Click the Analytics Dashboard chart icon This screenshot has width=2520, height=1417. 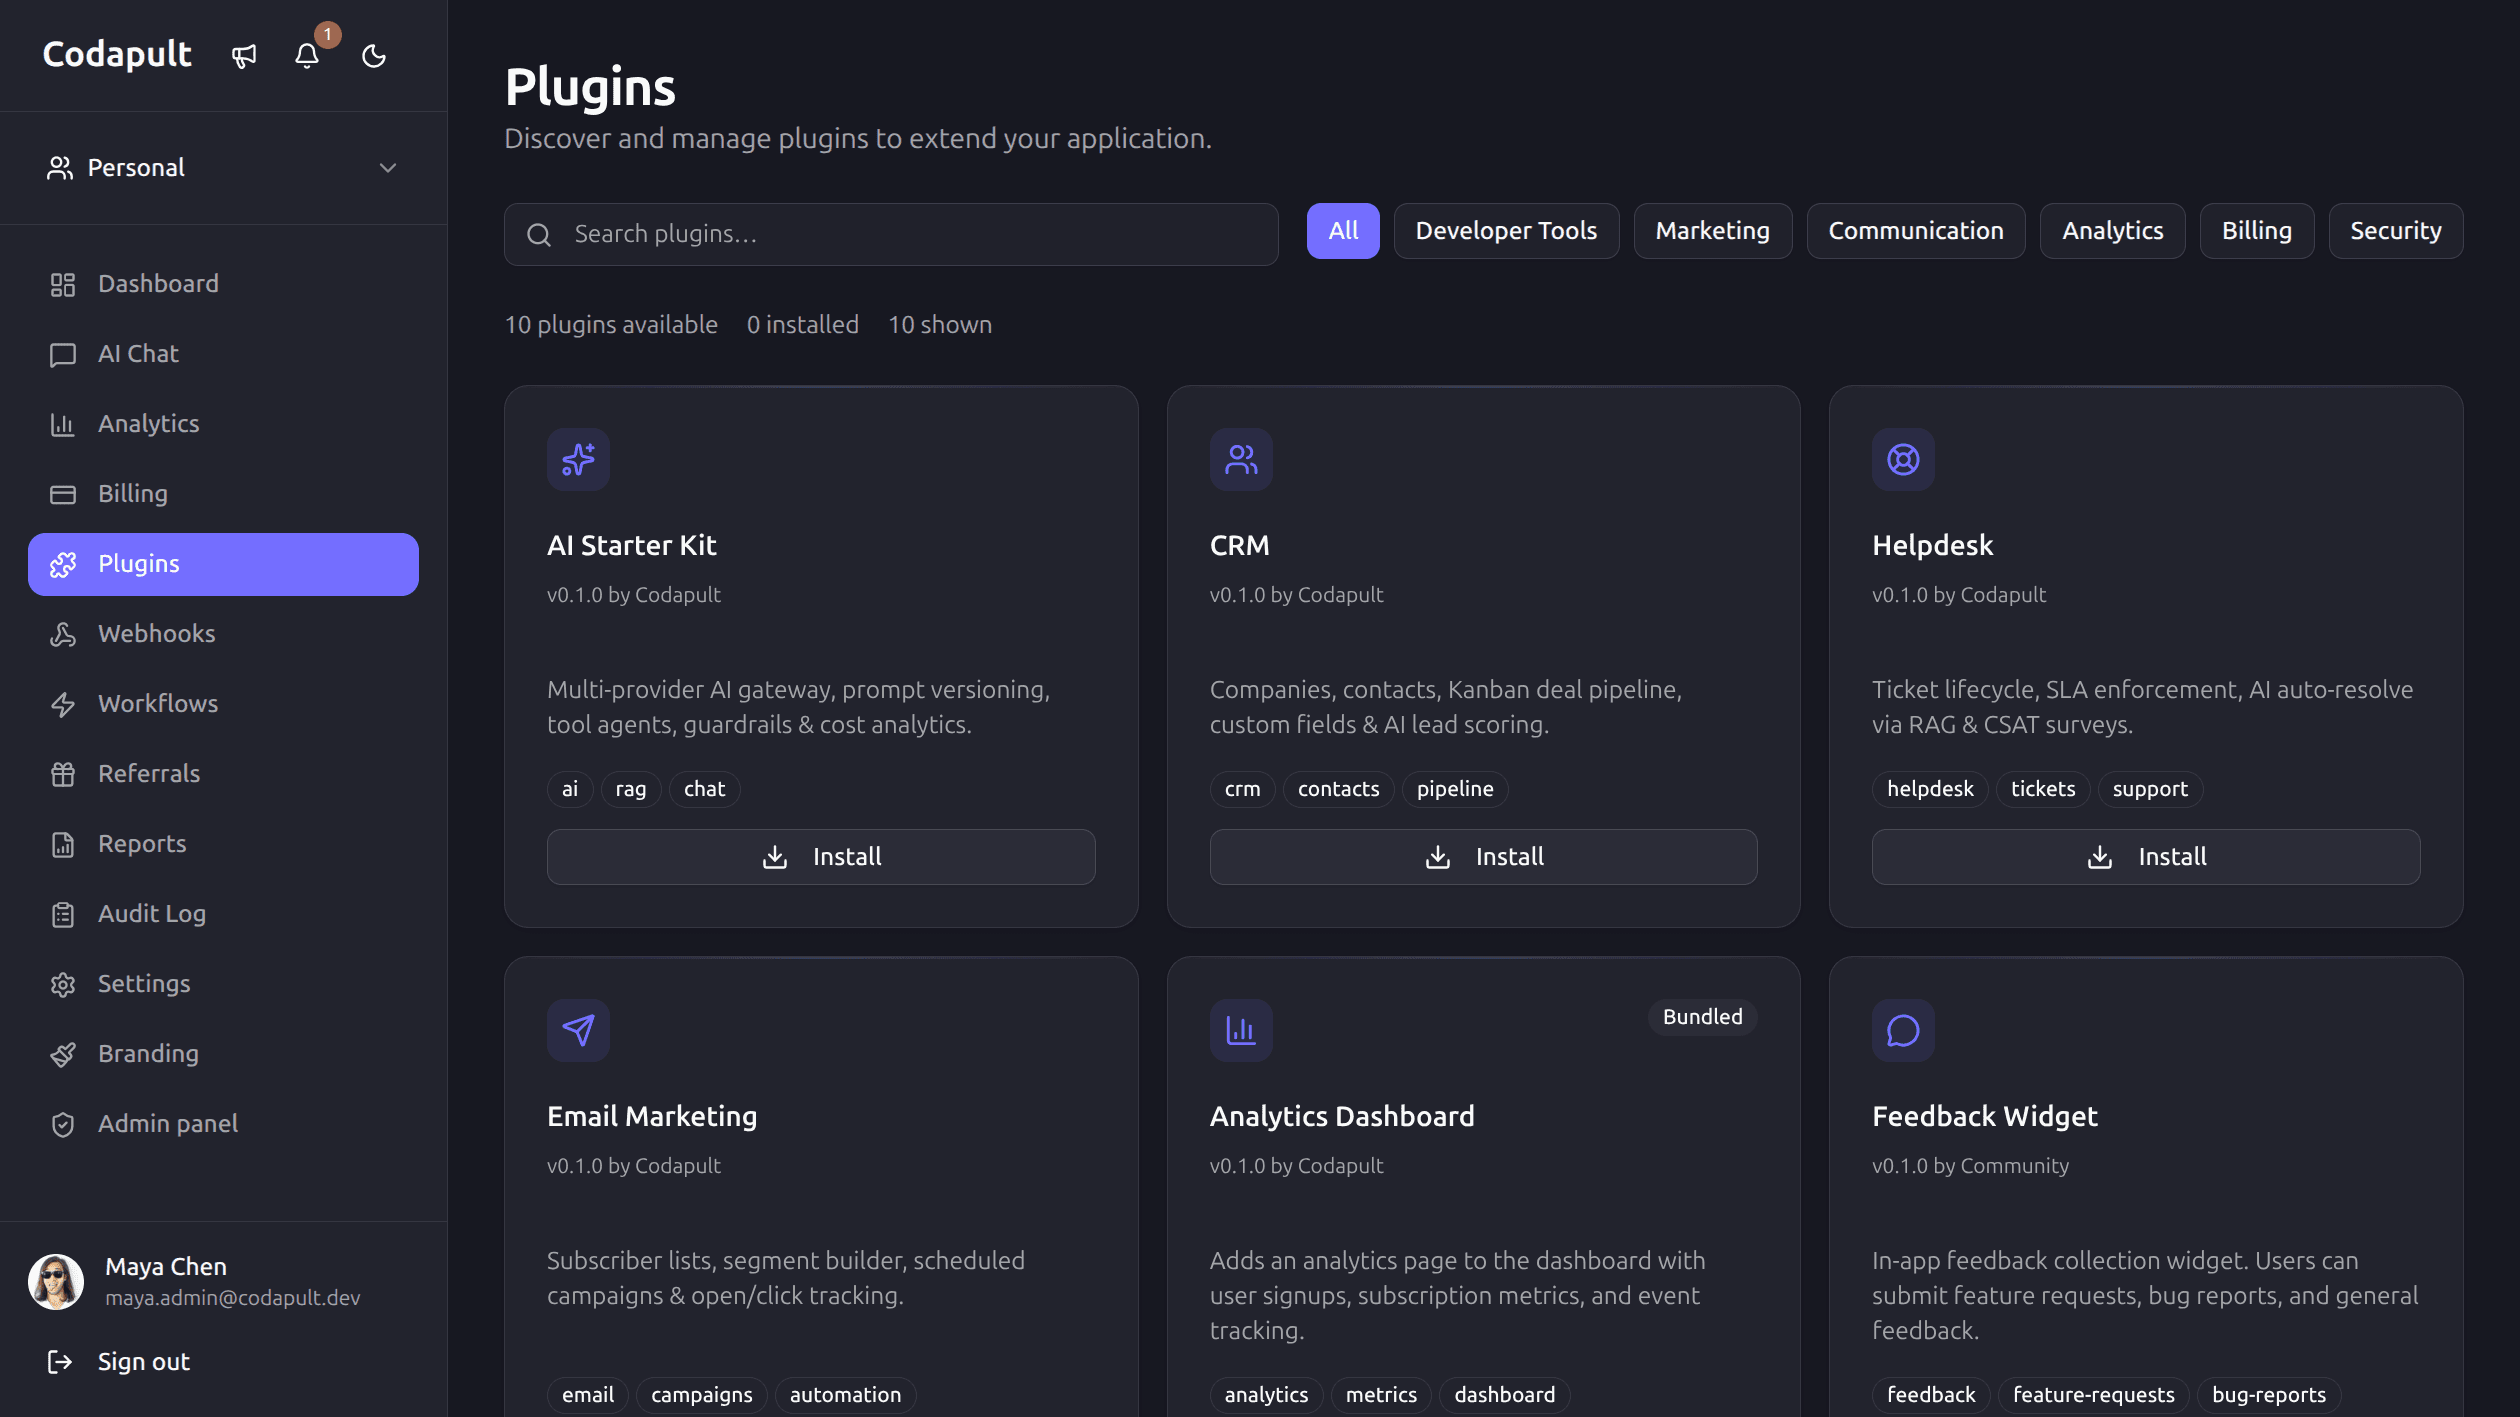1241,1031
